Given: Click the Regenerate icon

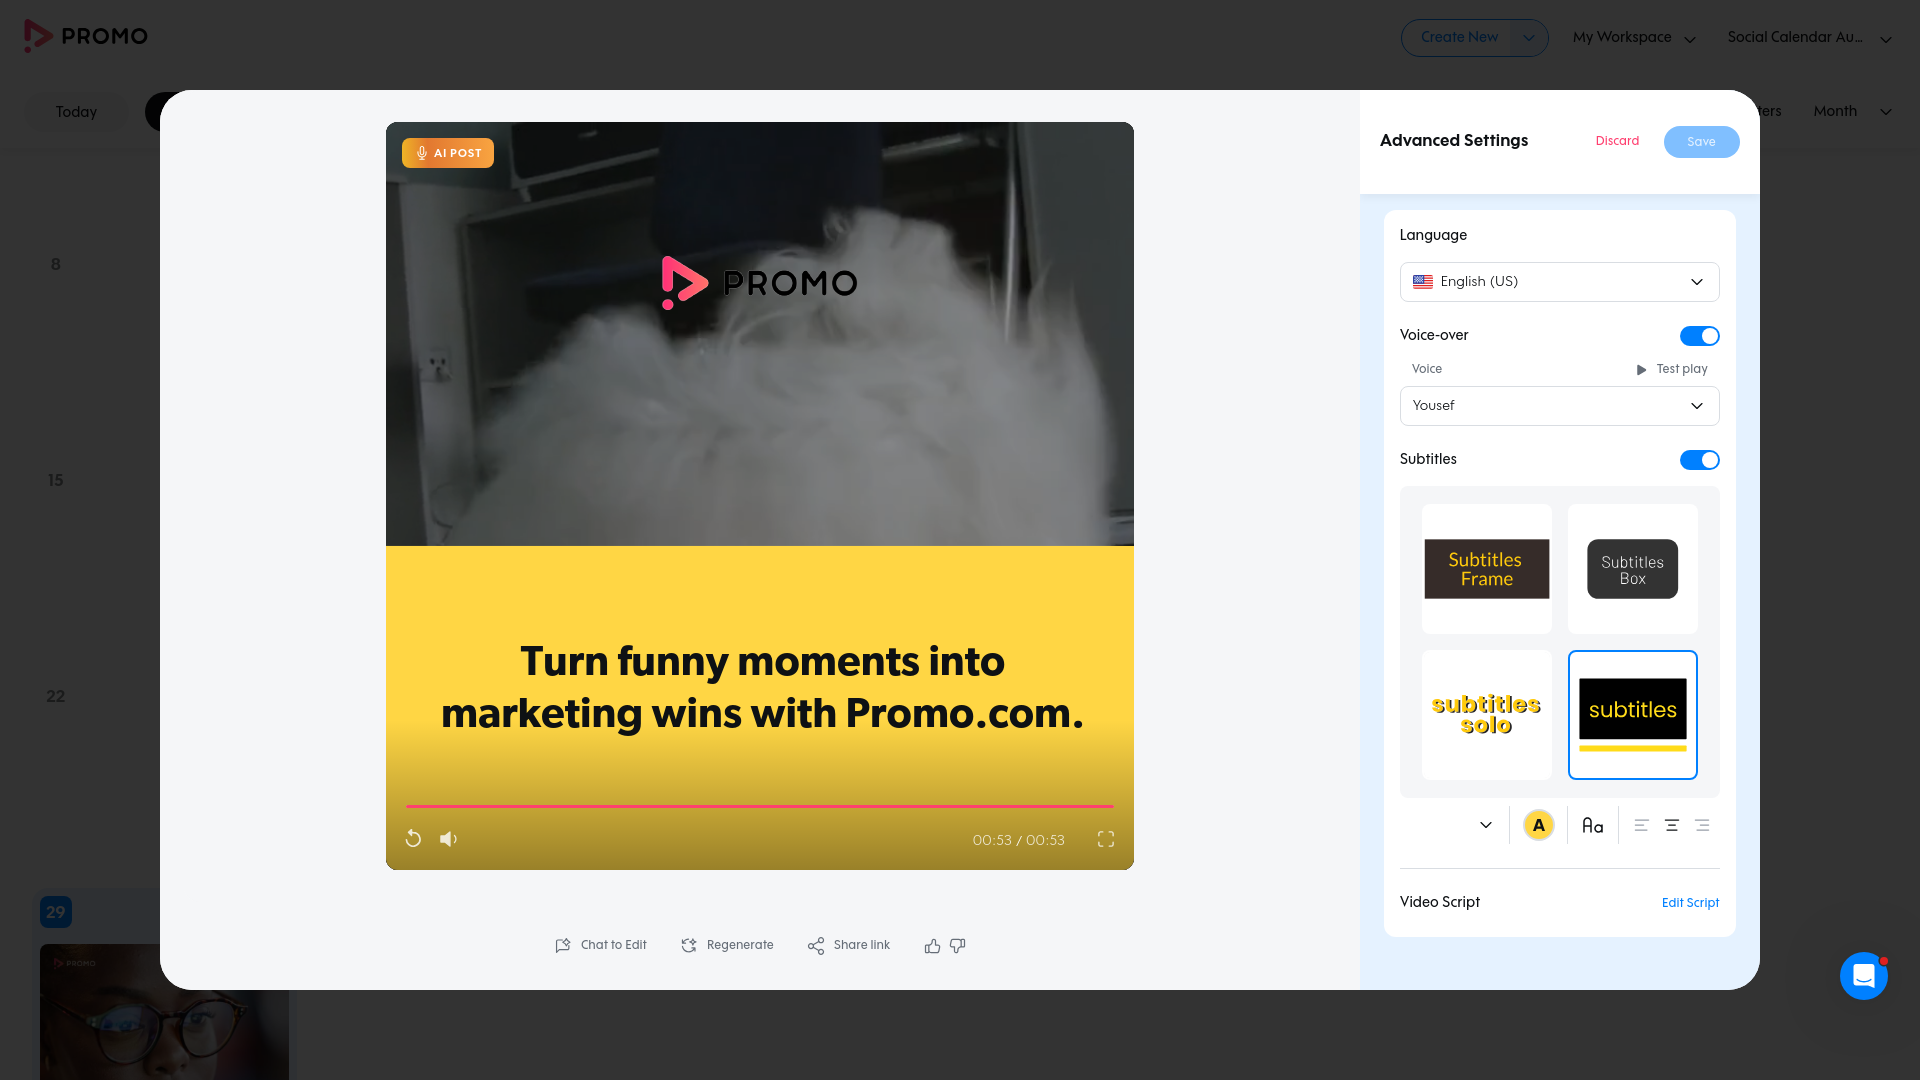Looking at the screenshot, I should pyautogui.click(x=689, y=945).
